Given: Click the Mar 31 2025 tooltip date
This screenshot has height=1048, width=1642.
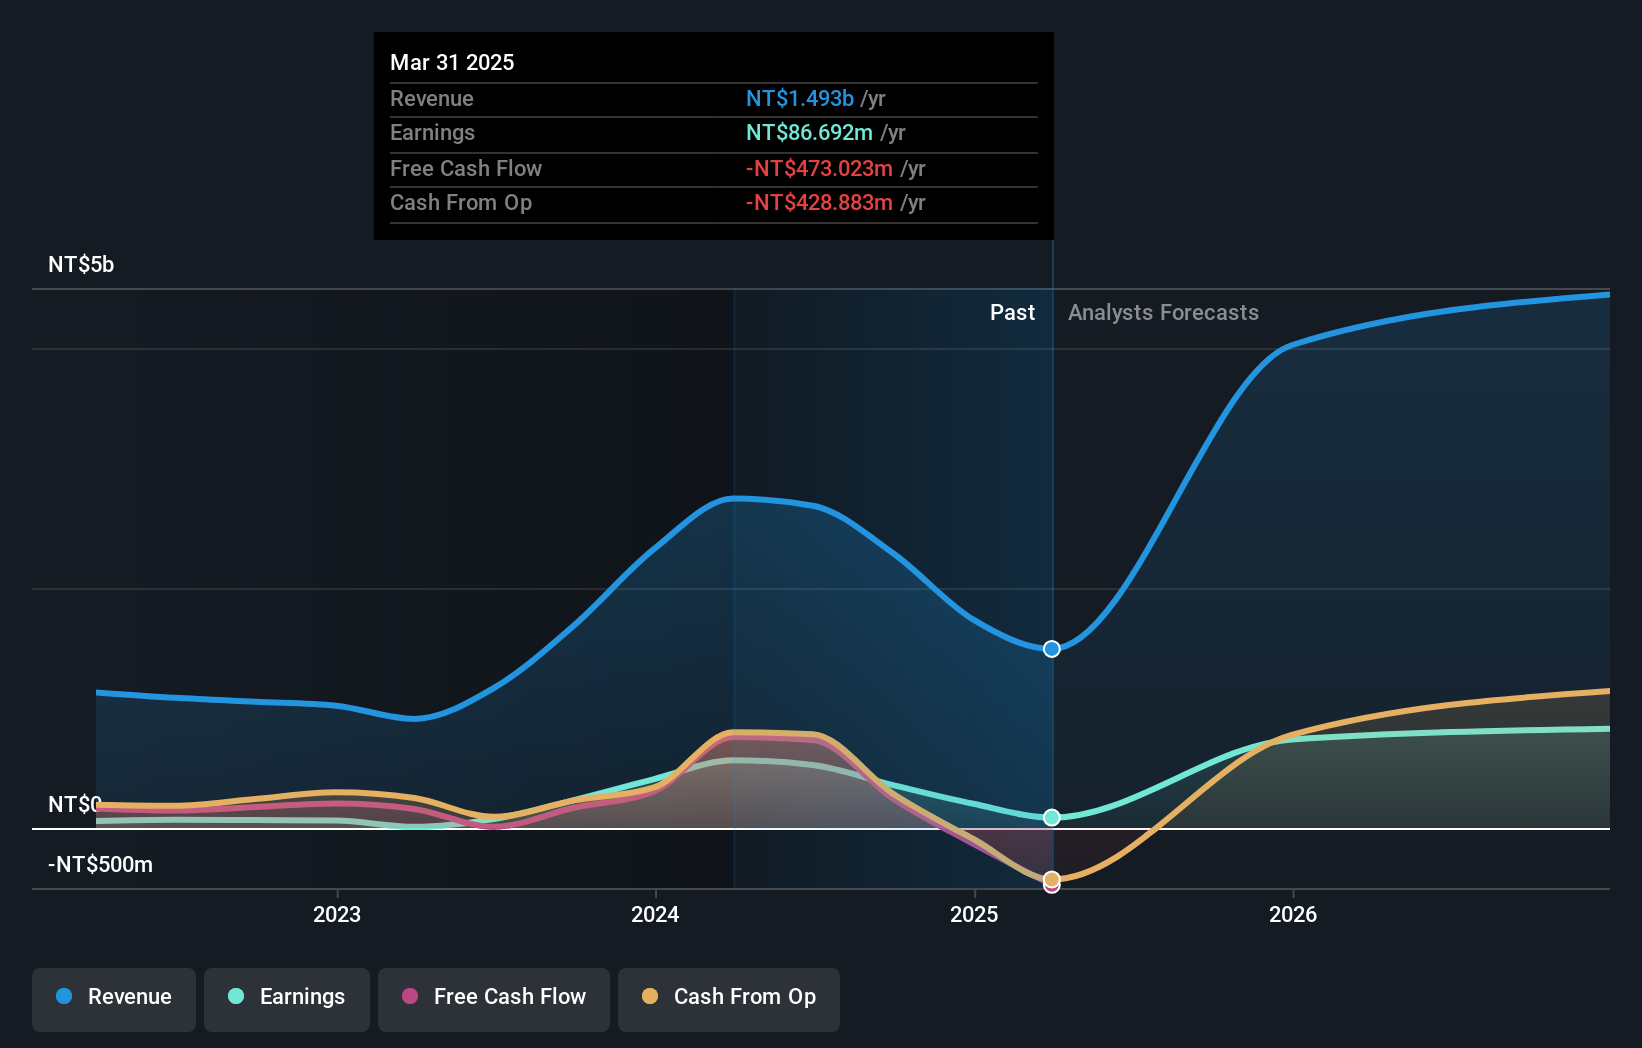Looking at the screenshot, I should (x=452, y=62).
